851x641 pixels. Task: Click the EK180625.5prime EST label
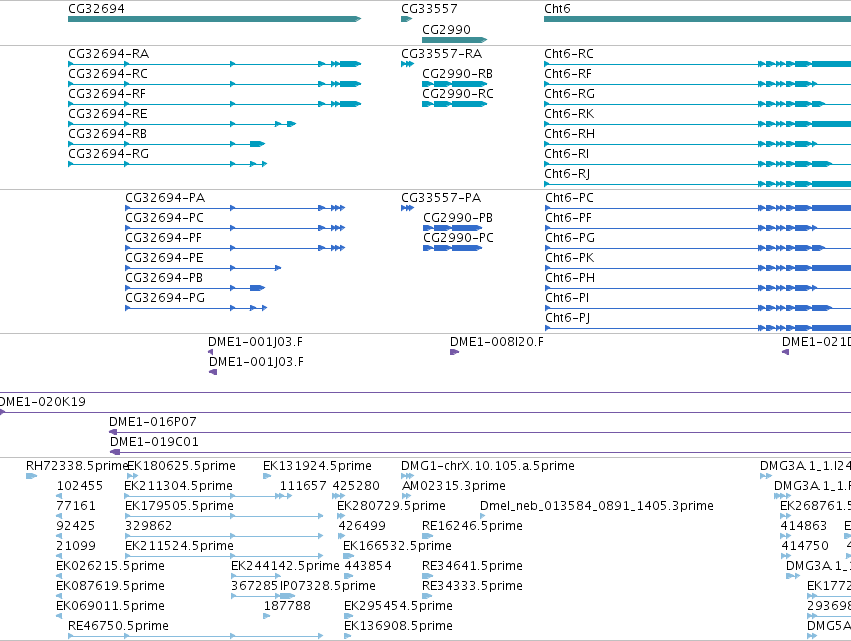[181, 466]
